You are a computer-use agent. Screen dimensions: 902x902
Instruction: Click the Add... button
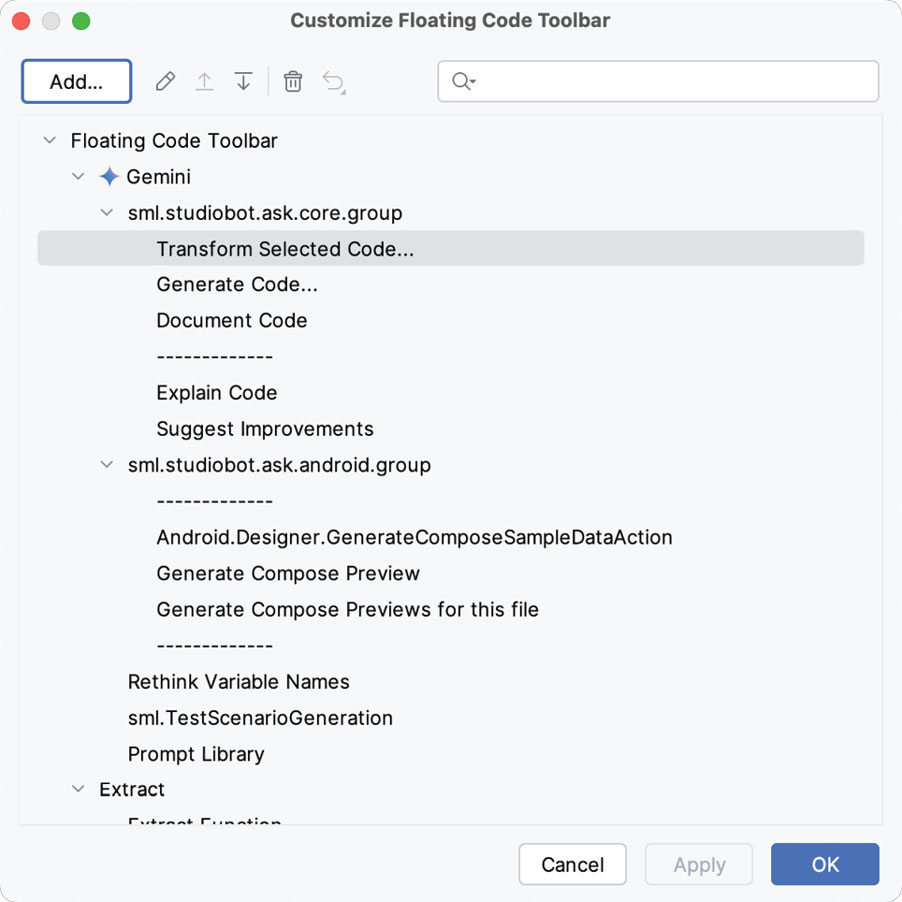point(77,82)
